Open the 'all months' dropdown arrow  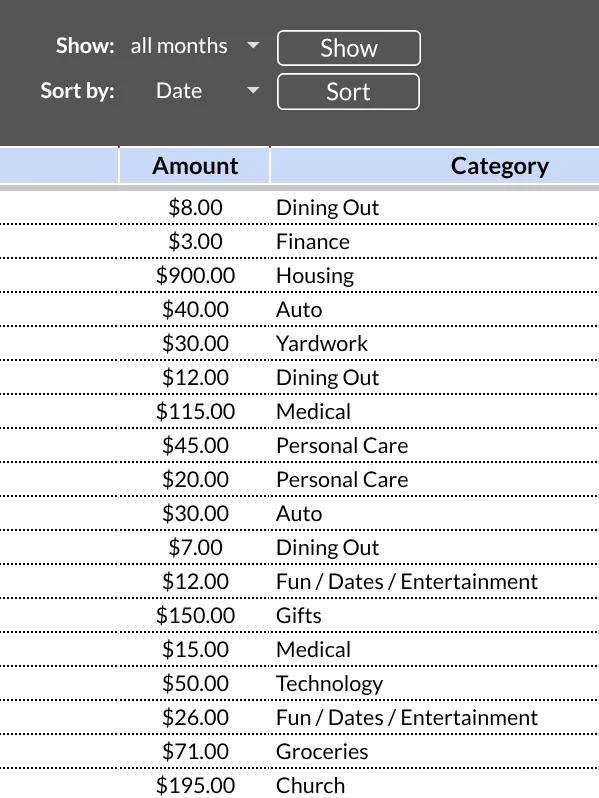pyautogui.click(x=253, y=46)
